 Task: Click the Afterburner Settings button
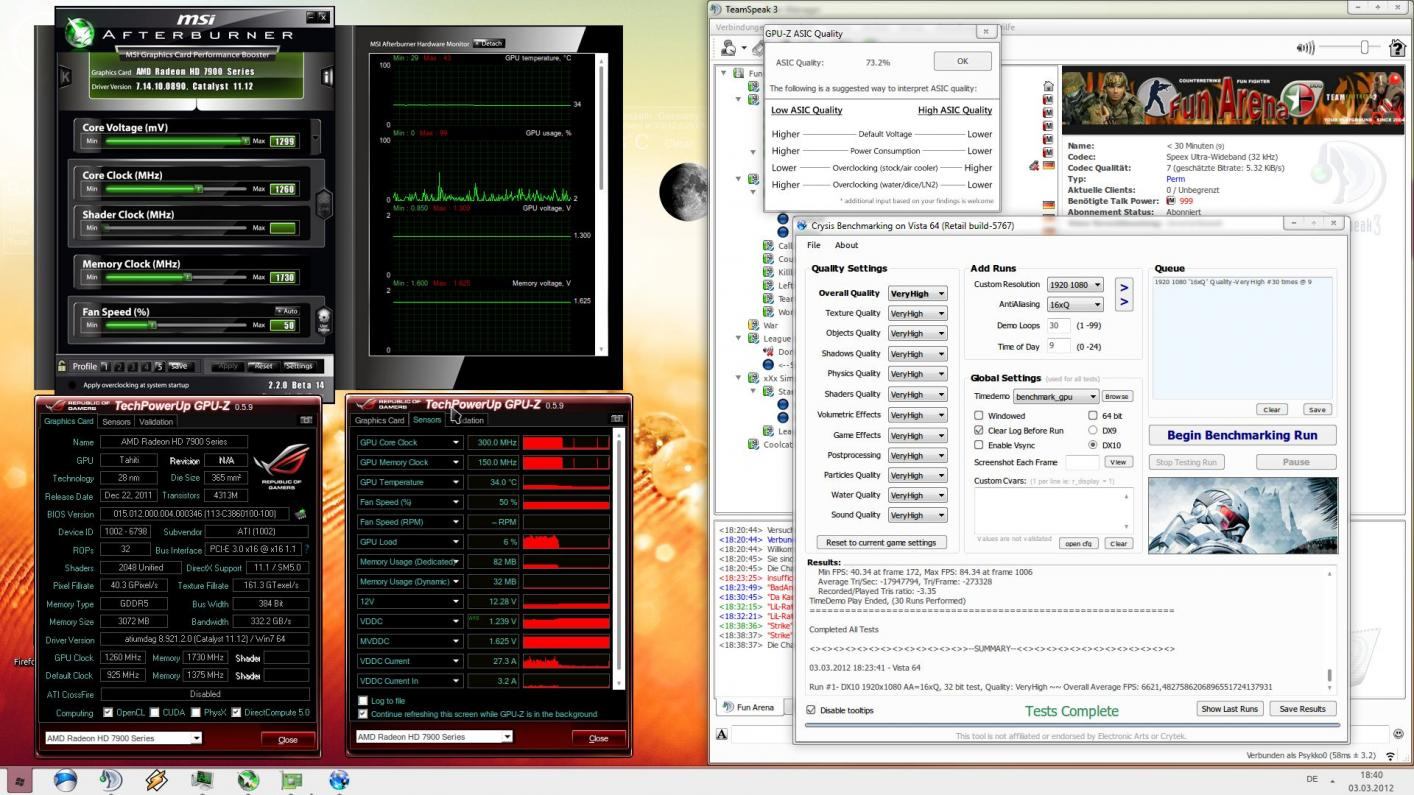[x=298, y=366]
